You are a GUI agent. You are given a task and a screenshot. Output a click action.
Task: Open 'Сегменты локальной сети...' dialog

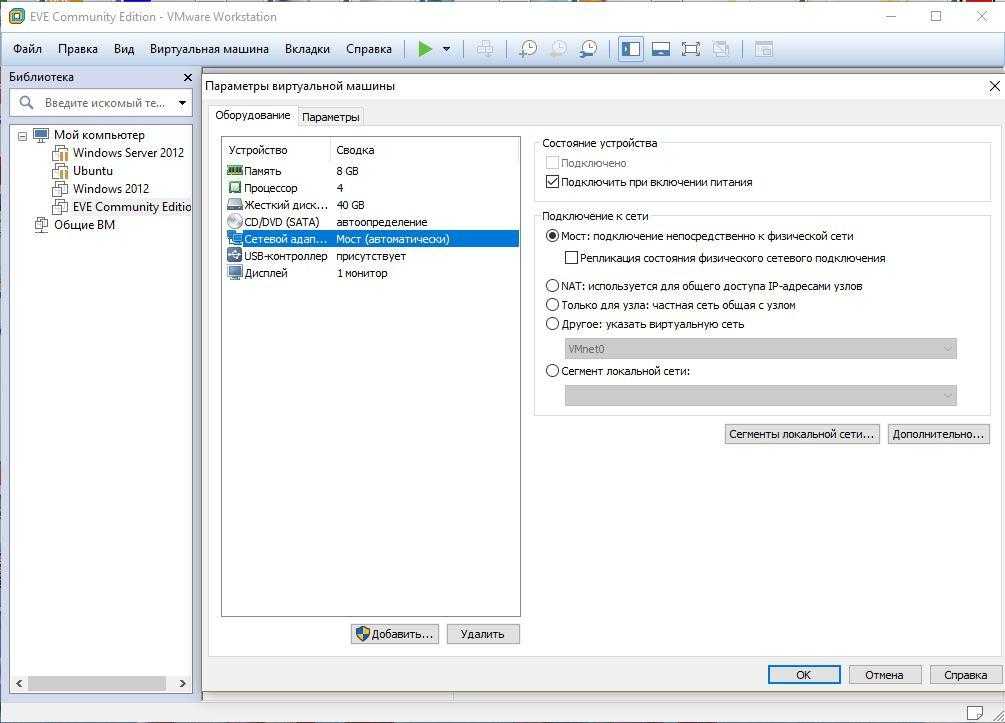[802, 434]
